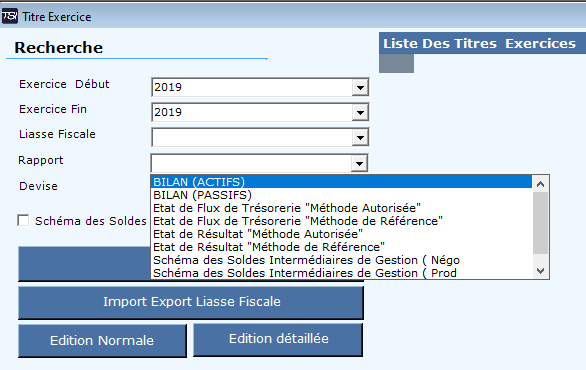Click the TSI application icon in title bar
Viewport: 586px width, 370px height.
tap(9, 16)
